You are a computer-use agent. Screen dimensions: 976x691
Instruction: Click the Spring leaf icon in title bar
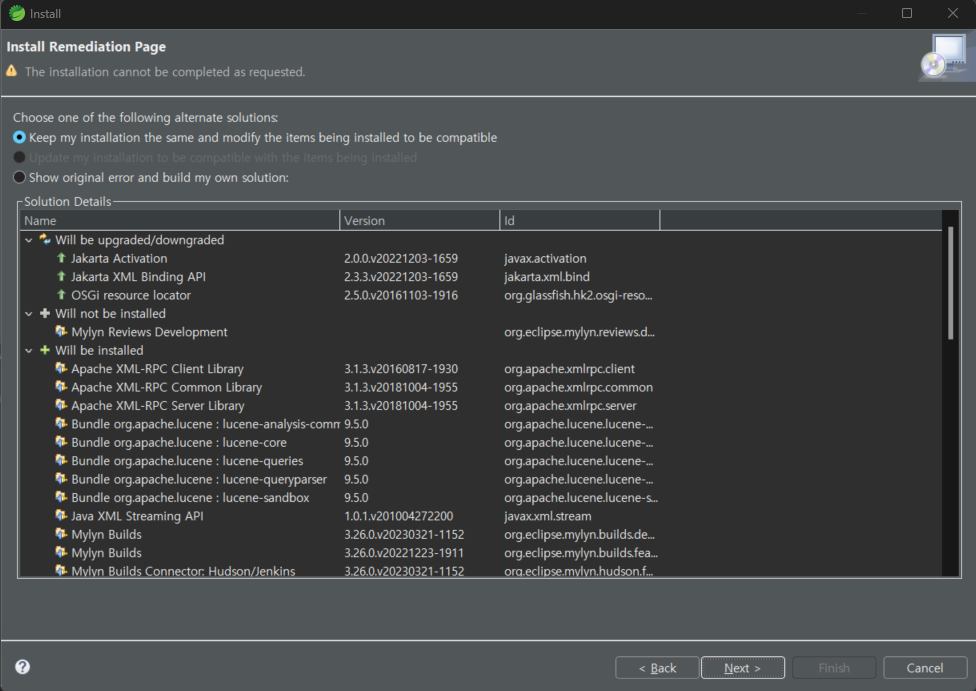point(17,13)
